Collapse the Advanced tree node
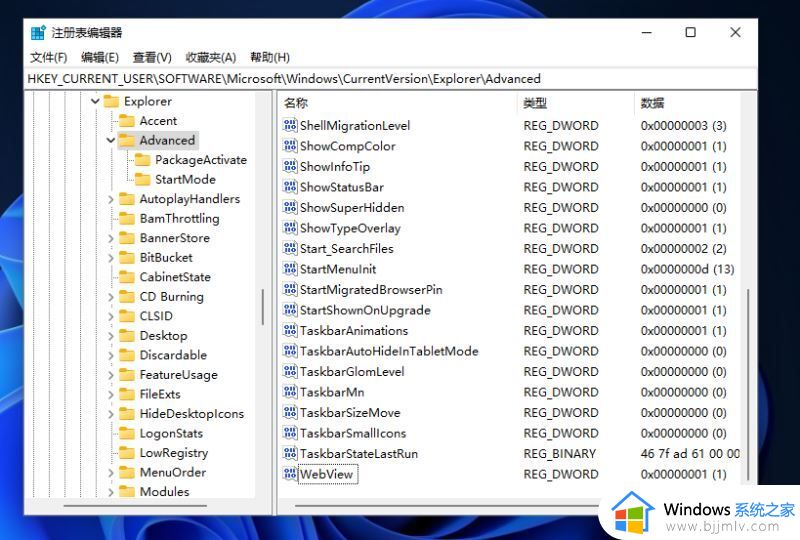The height and width of the screenshot is (540, 800). (x=111, y=140)
